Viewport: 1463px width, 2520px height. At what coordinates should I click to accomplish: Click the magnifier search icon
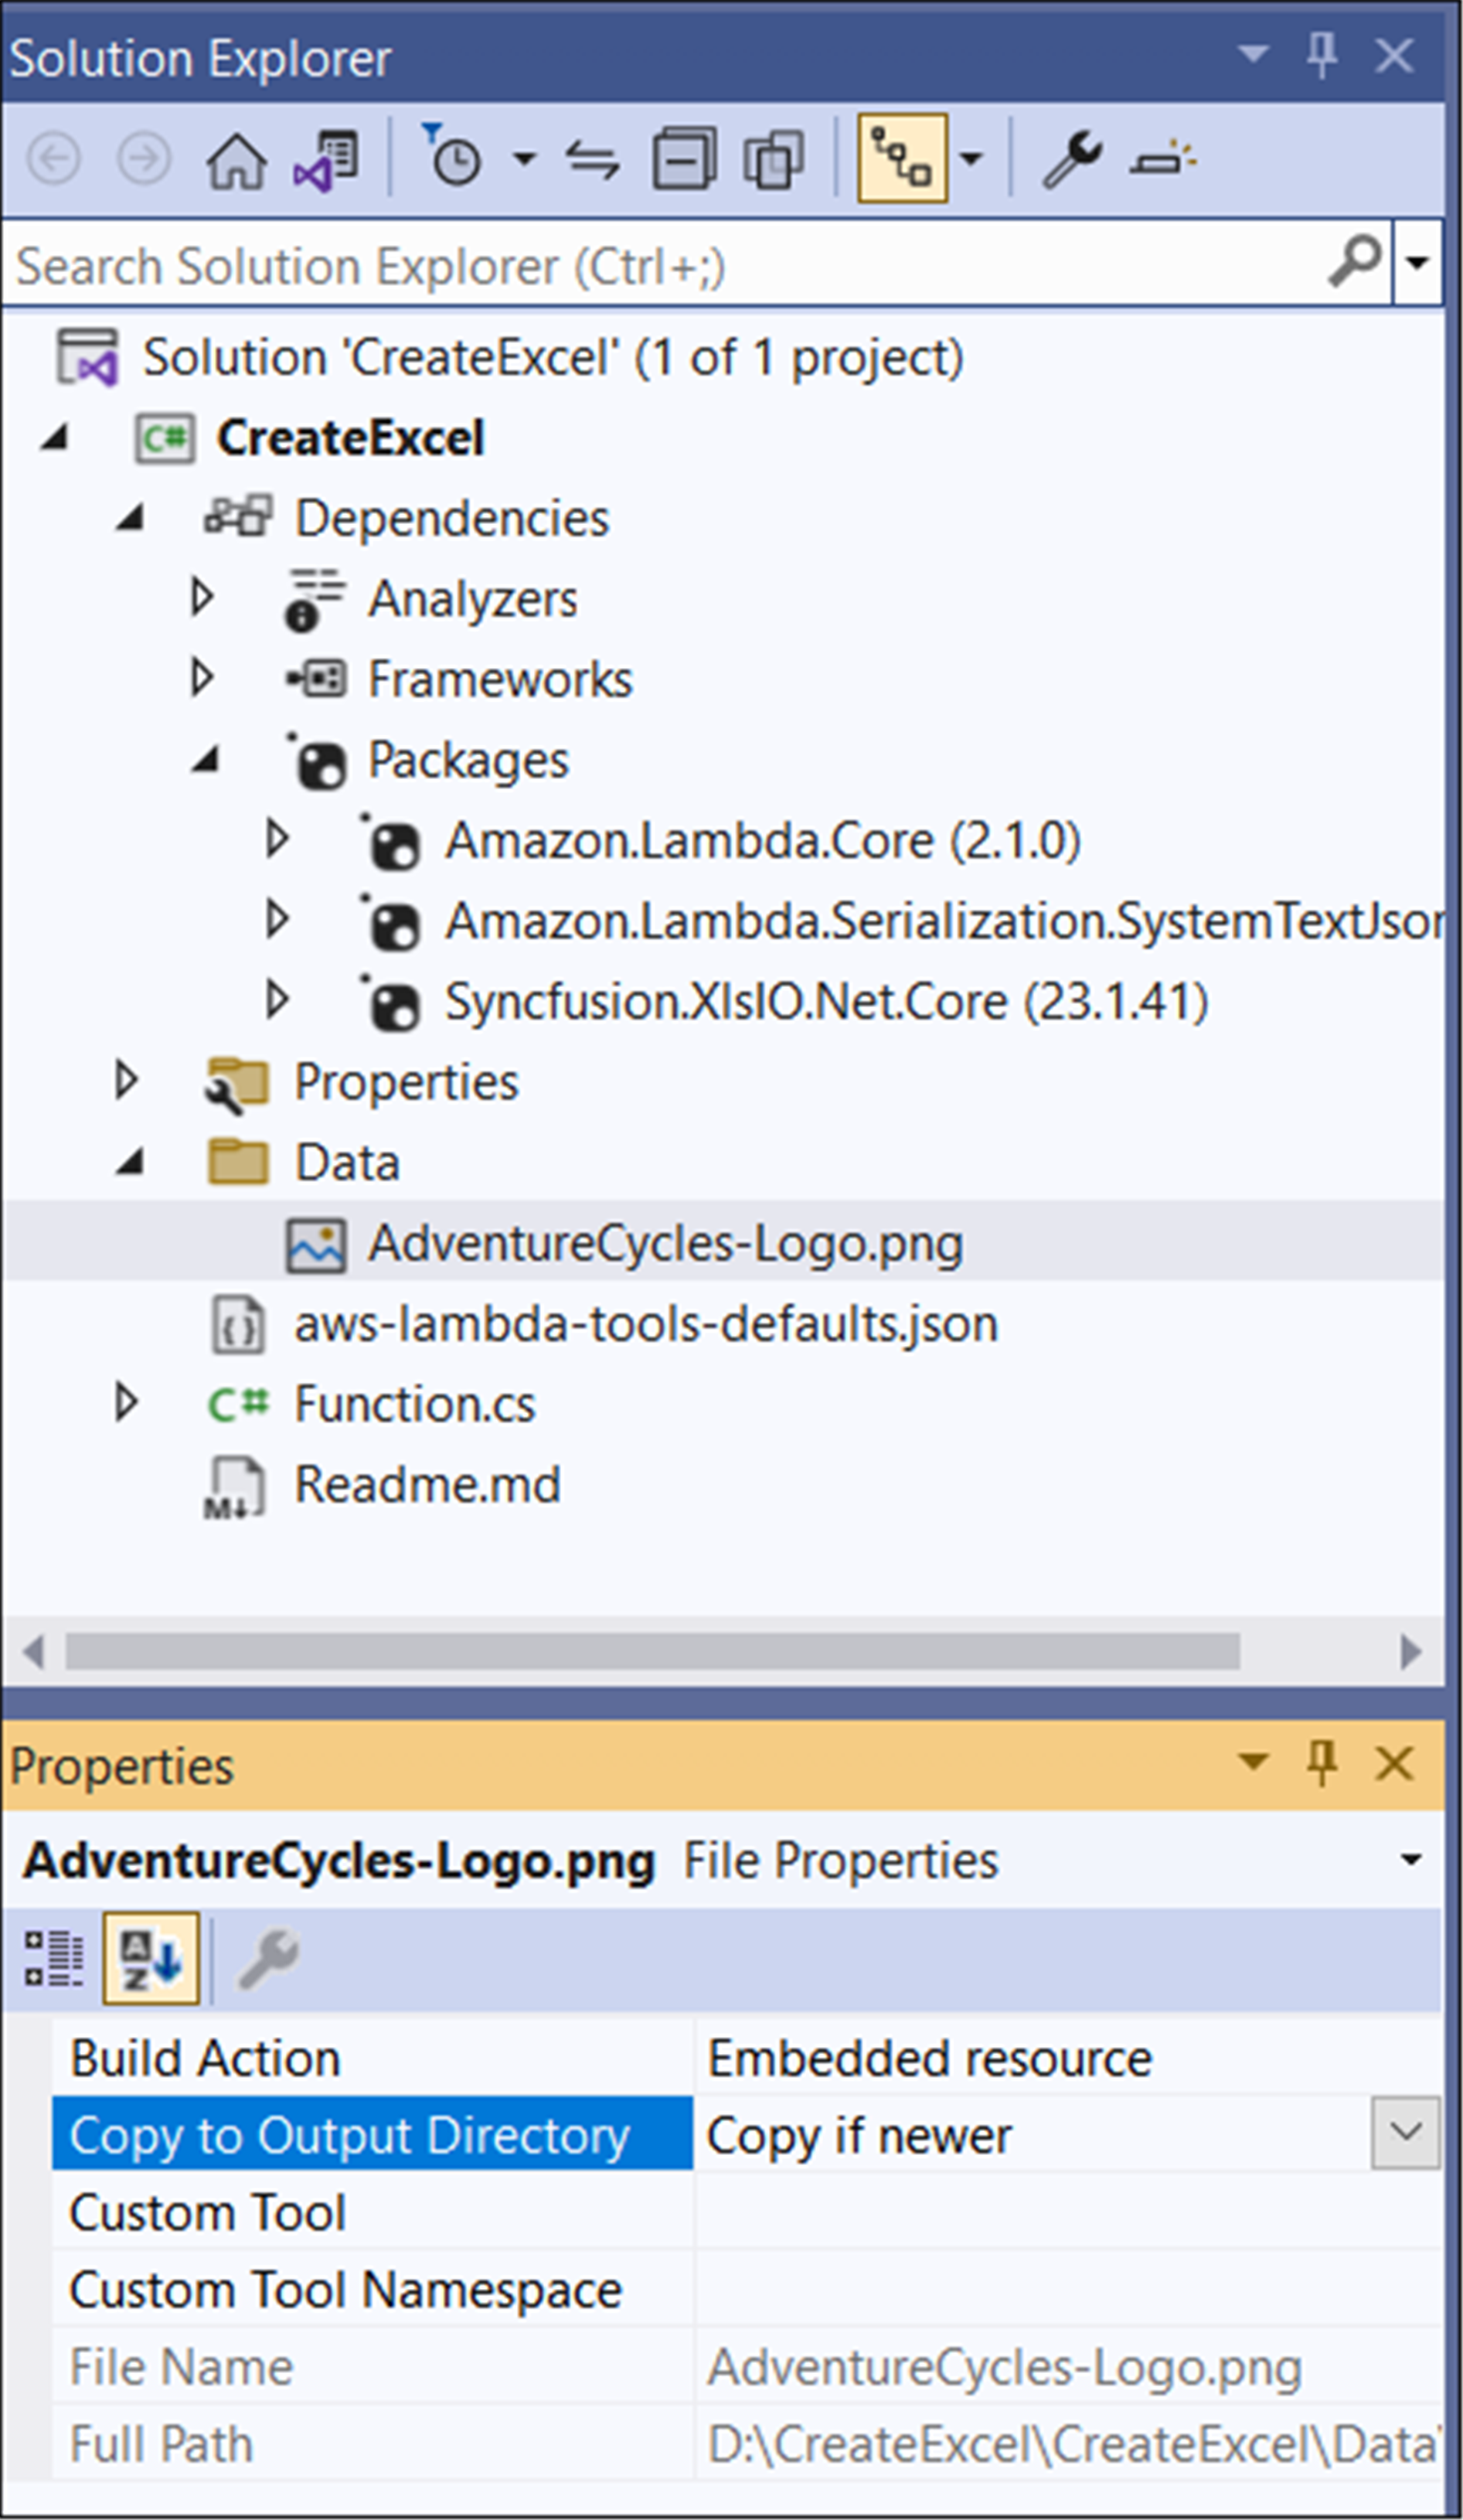click(x=1355, y=262)
